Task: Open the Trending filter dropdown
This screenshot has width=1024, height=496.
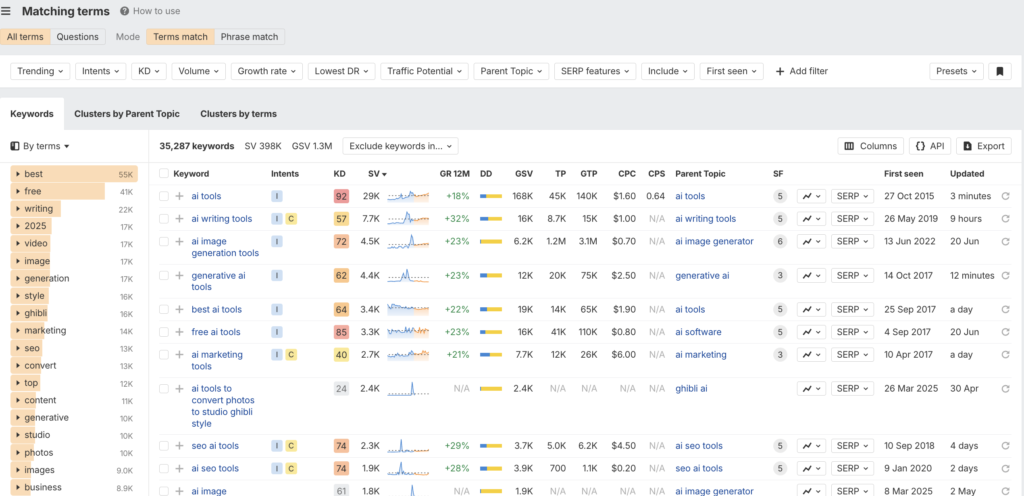Action: click(x=40, y=71)
